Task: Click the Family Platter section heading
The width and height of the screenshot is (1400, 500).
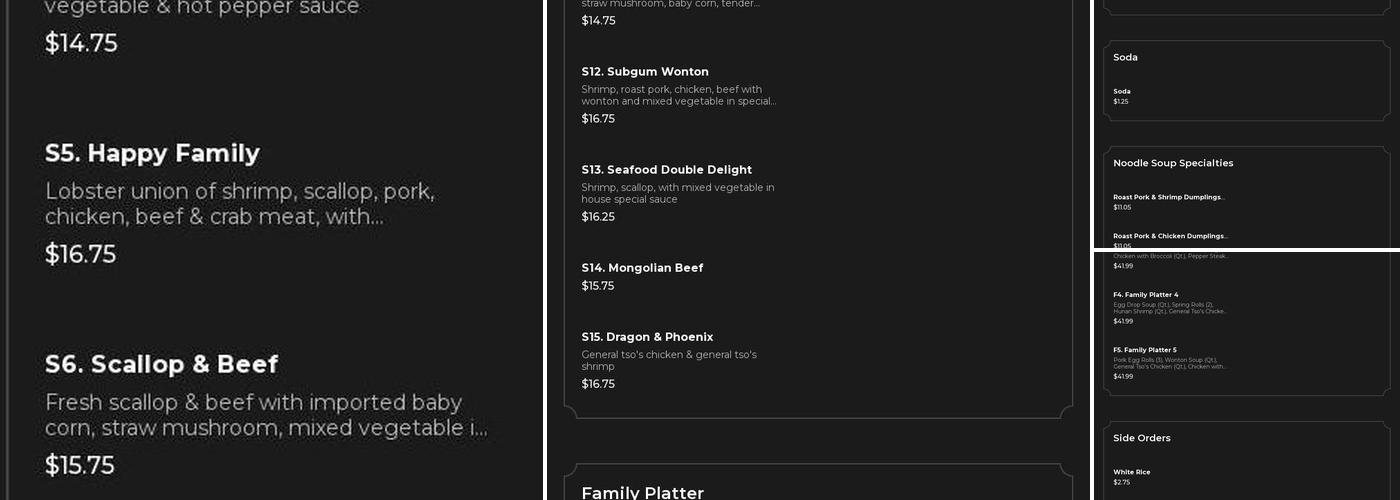Action: (x=642, y=492)
